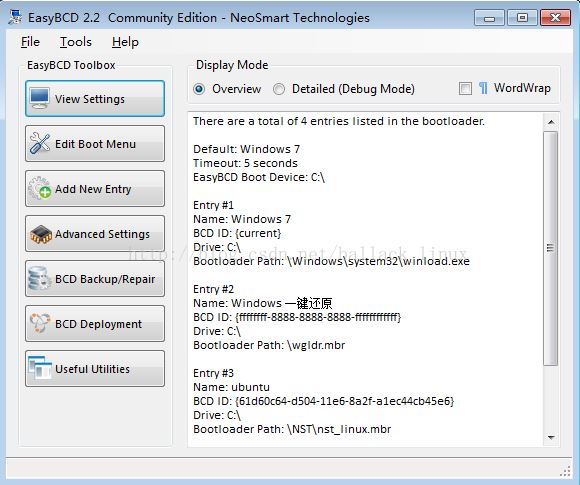This screenshot has height=485, width=580.
Task: Click the 'Timeout: 5 seconds' line
Action: [x=245, y=163]
